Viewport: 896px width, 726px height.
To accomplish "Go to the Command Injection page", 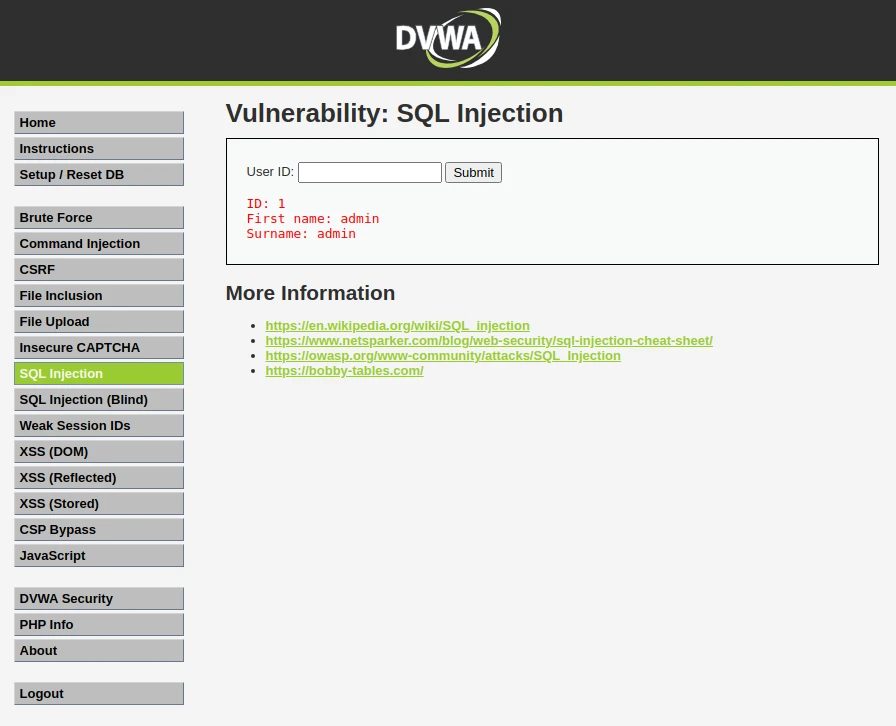I will tap(98, 243).
